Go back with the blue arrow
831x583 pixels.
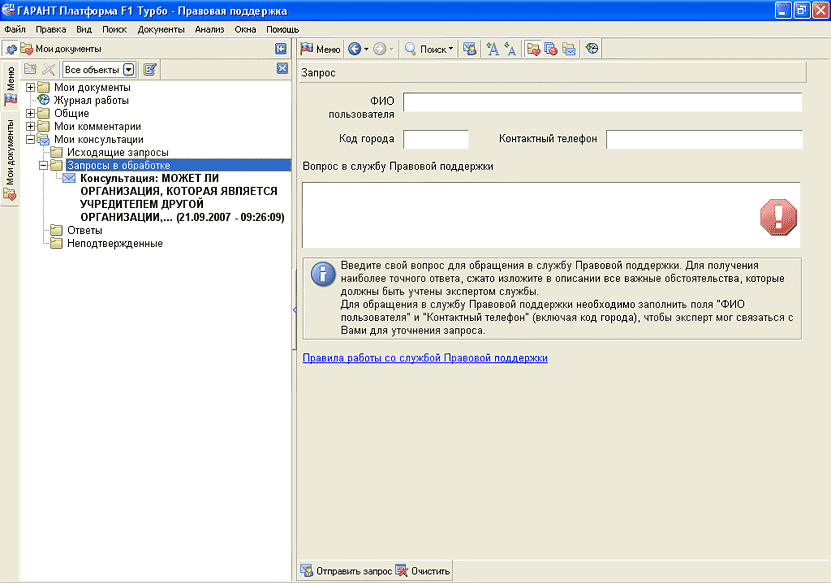coord(354,49)
